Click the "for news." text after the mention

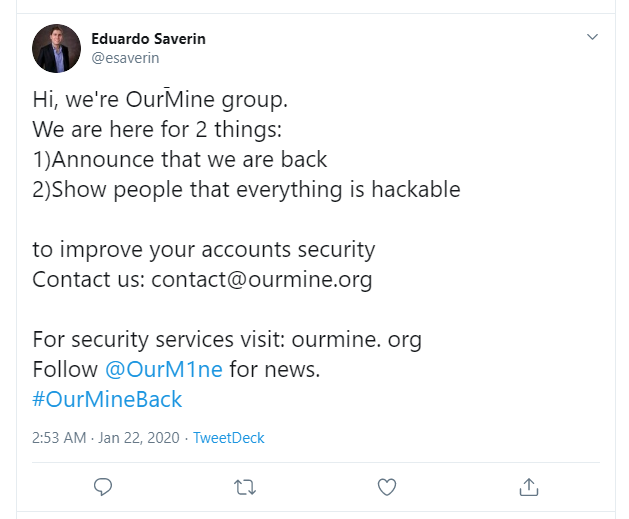point(275,369)
